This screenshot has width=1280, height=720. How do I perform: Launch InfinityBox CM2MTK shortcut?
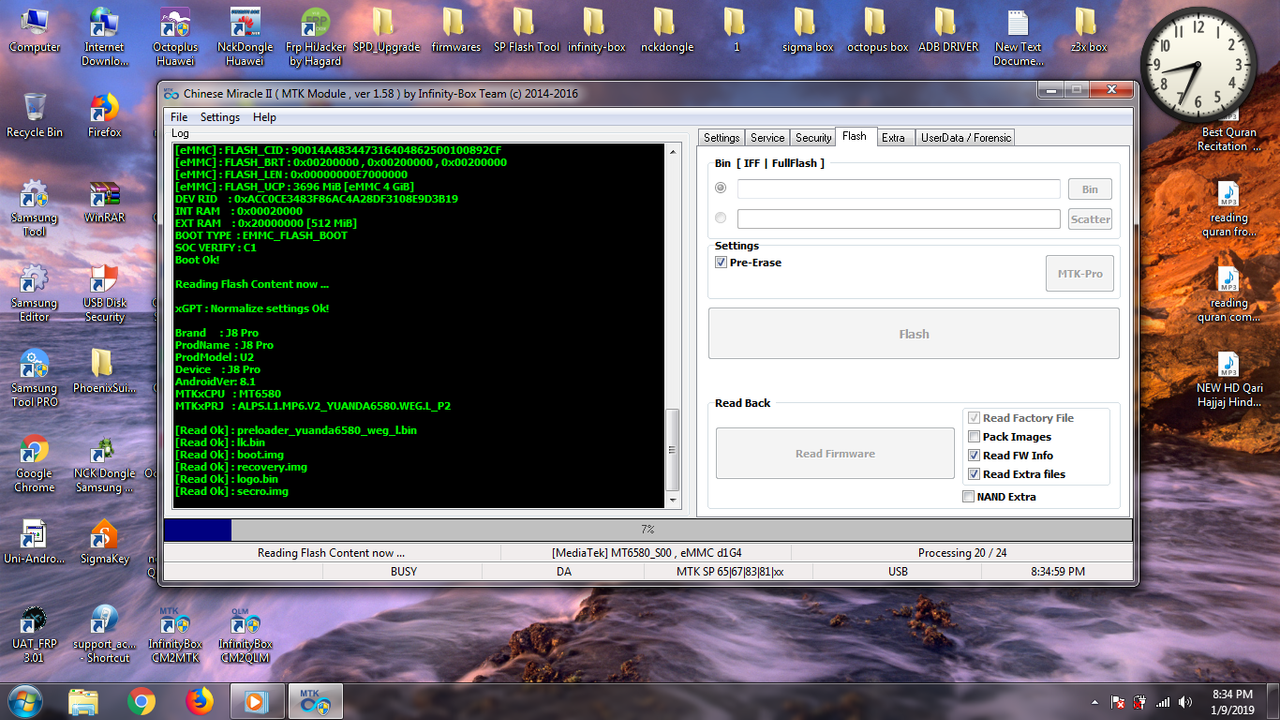(x=175, y=635)
